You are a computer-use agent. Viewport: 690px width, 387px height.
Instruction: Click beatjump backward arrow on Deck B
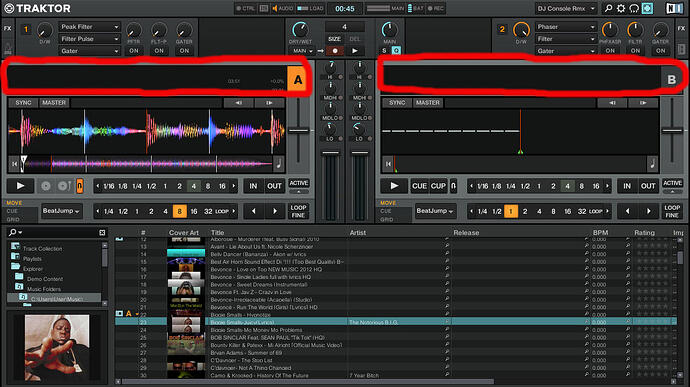[628, 211]
